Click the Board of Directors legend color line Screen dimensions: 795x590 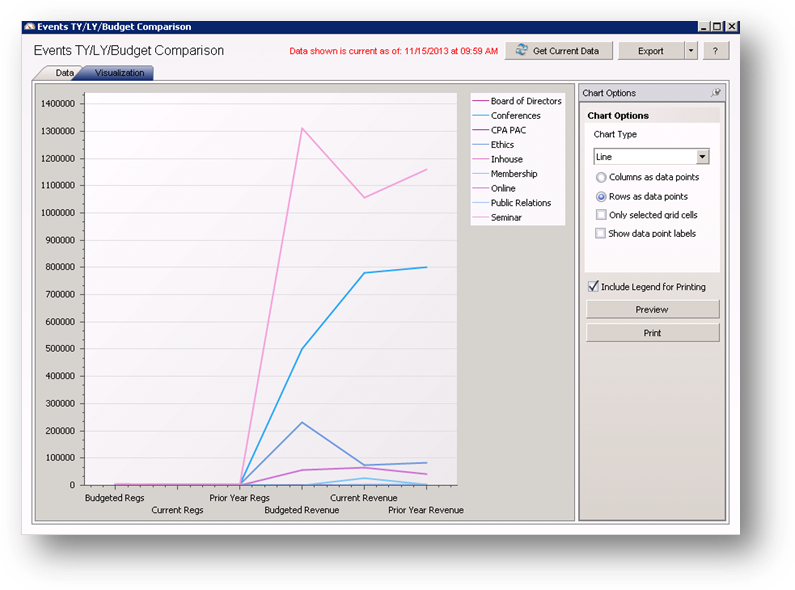pyautogui.click(x=480, y=101)
